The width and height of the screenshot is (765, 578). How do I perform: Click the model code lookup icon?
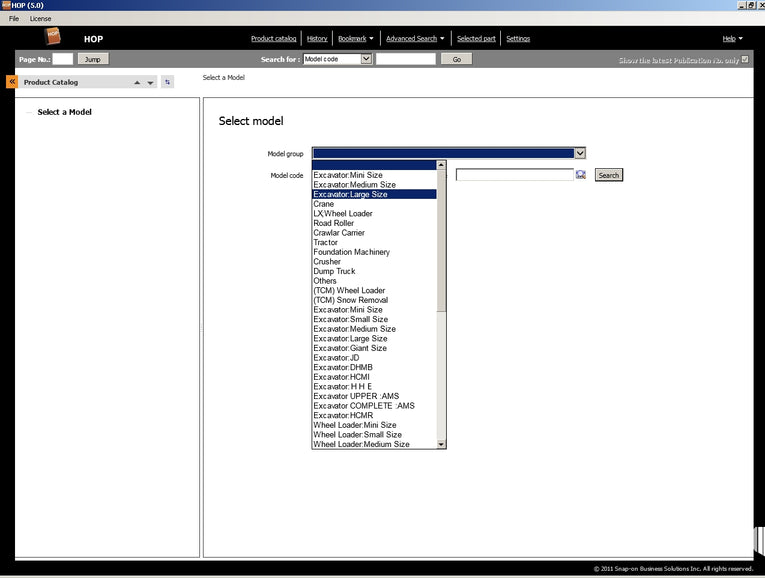pyautogui.click(x=581, y=175)
